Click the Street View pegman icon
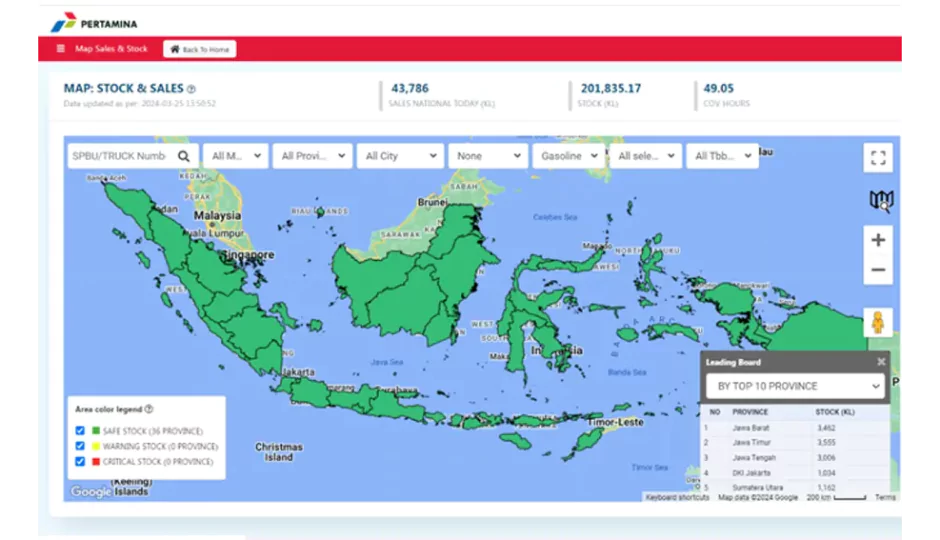The width and height of the screenshot is (940, 540). 878,323
